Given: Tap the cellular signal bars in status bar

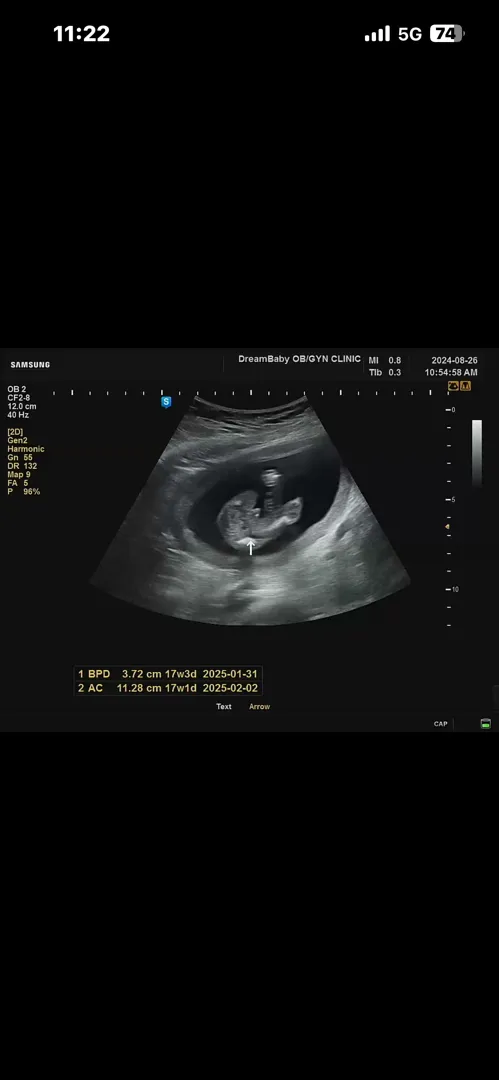Looking at the screenshot, I should [x=377, y=34].
